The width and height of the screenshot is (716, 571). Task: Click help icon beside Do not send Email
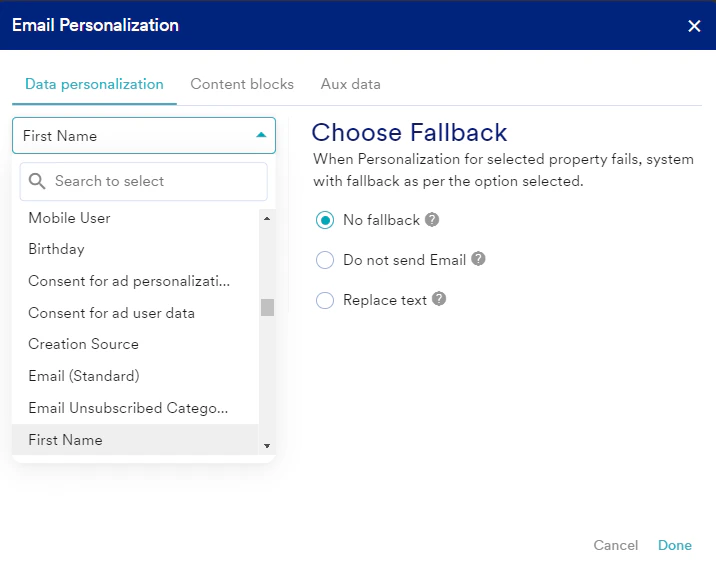[x=478, y=259]
